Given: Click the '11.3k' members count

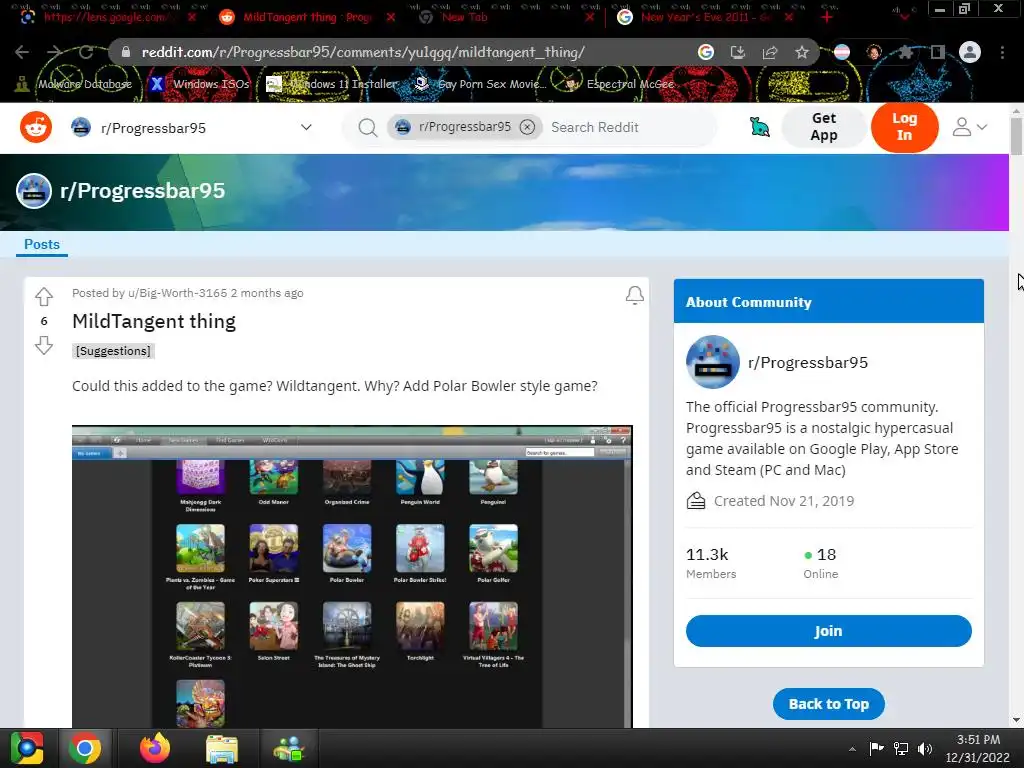Looking at the screenshot, I should click(x=707, y=554).
